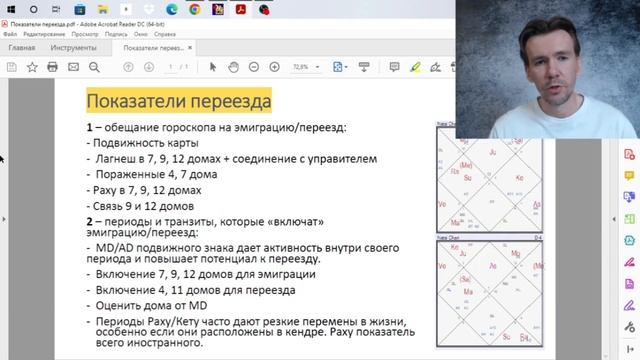This screenshot has height=360, width=640.
Task: Click 'Включение 4, 11 домов для переезда'
Action: (191, 290)
